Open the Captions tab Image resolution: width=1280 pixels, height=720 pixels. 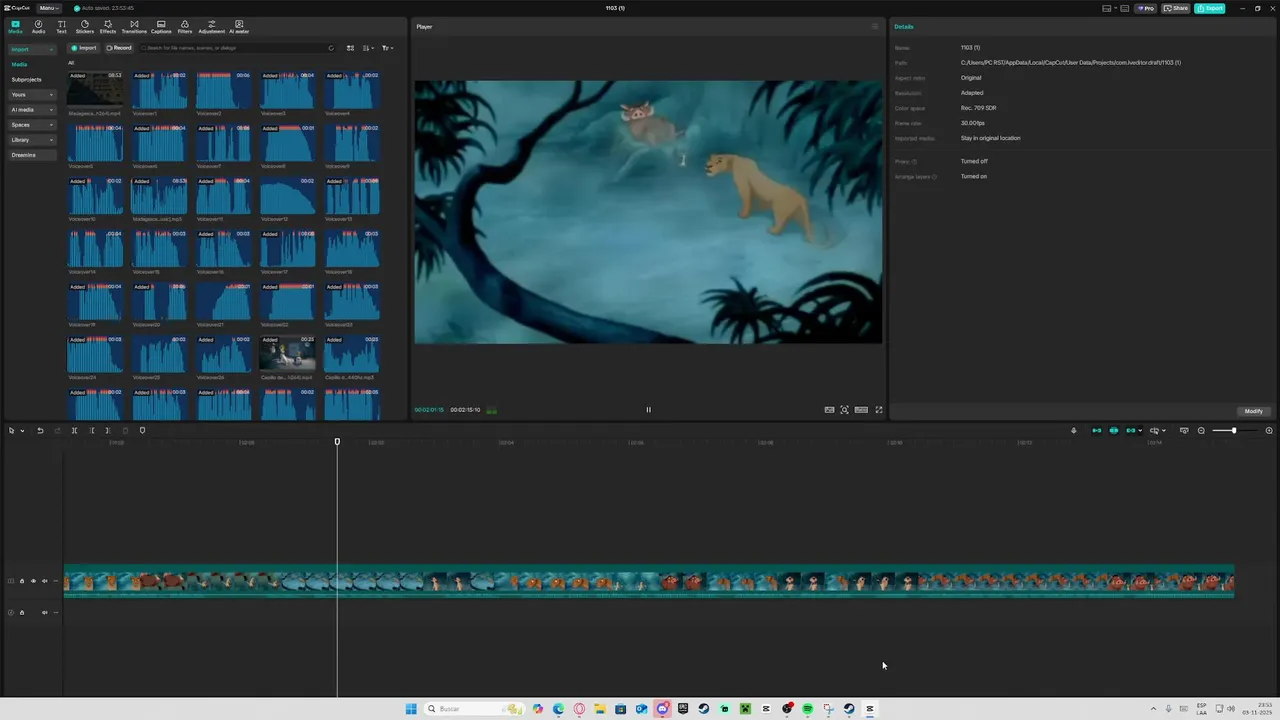(161, 26)
